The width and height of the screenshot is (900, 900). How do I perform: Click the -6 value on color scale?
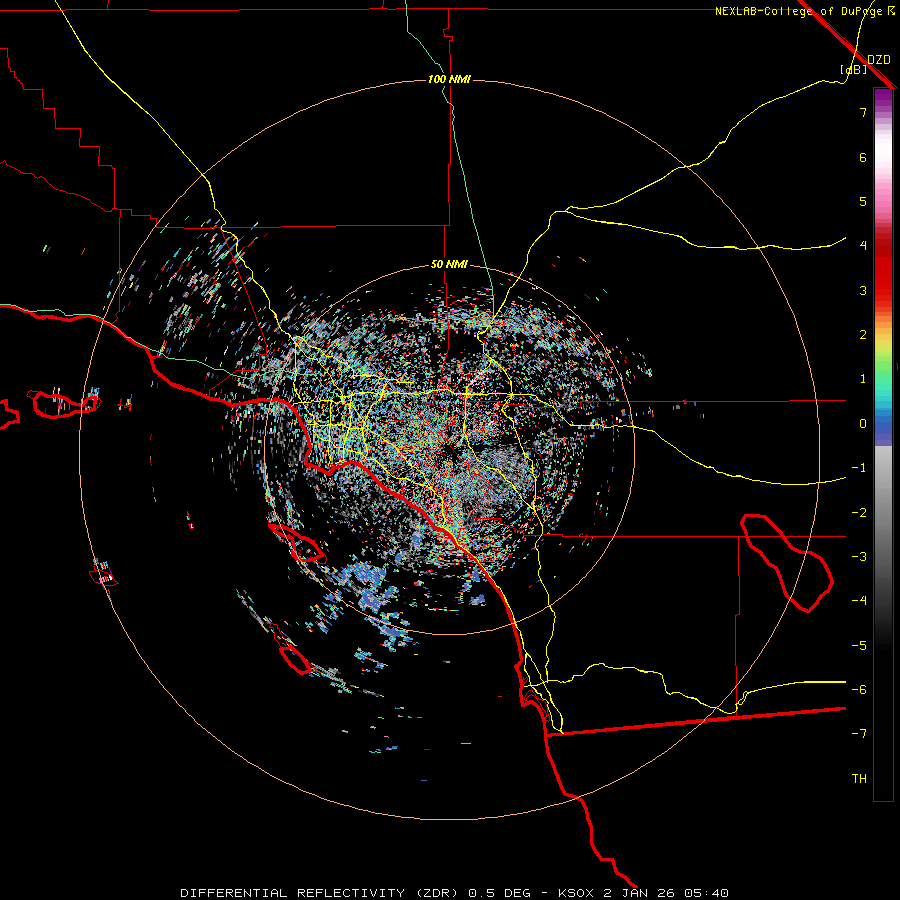click(859, 690)
